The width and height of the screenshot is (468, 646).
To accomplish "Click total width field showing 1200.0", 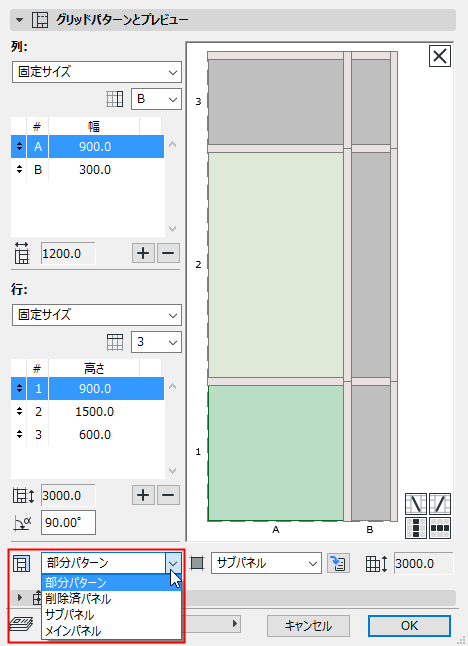I will [68, 253].
